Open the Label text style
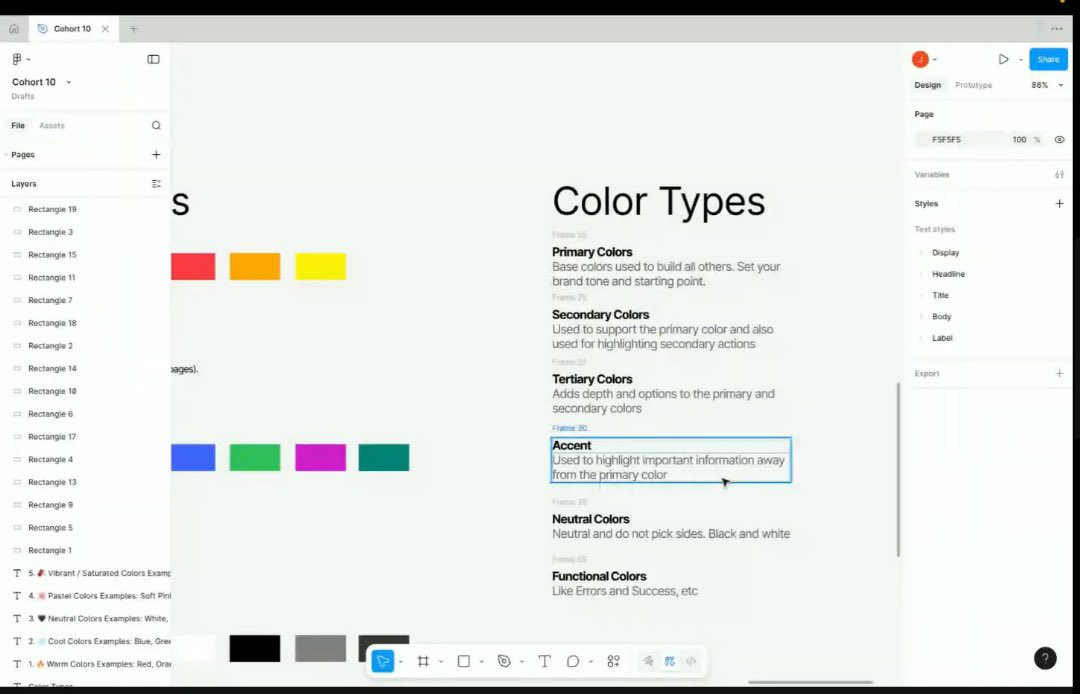Viewport: 1080px width, 694px height. tap(942, 338)
